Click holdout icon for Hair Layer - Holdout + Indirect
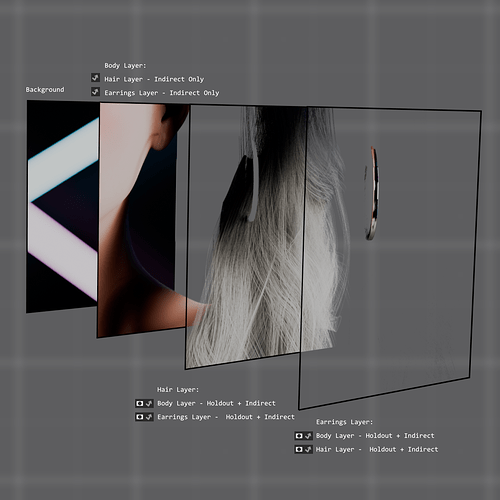This screenshot has height=500, width=500. click(x=299, y=449)
